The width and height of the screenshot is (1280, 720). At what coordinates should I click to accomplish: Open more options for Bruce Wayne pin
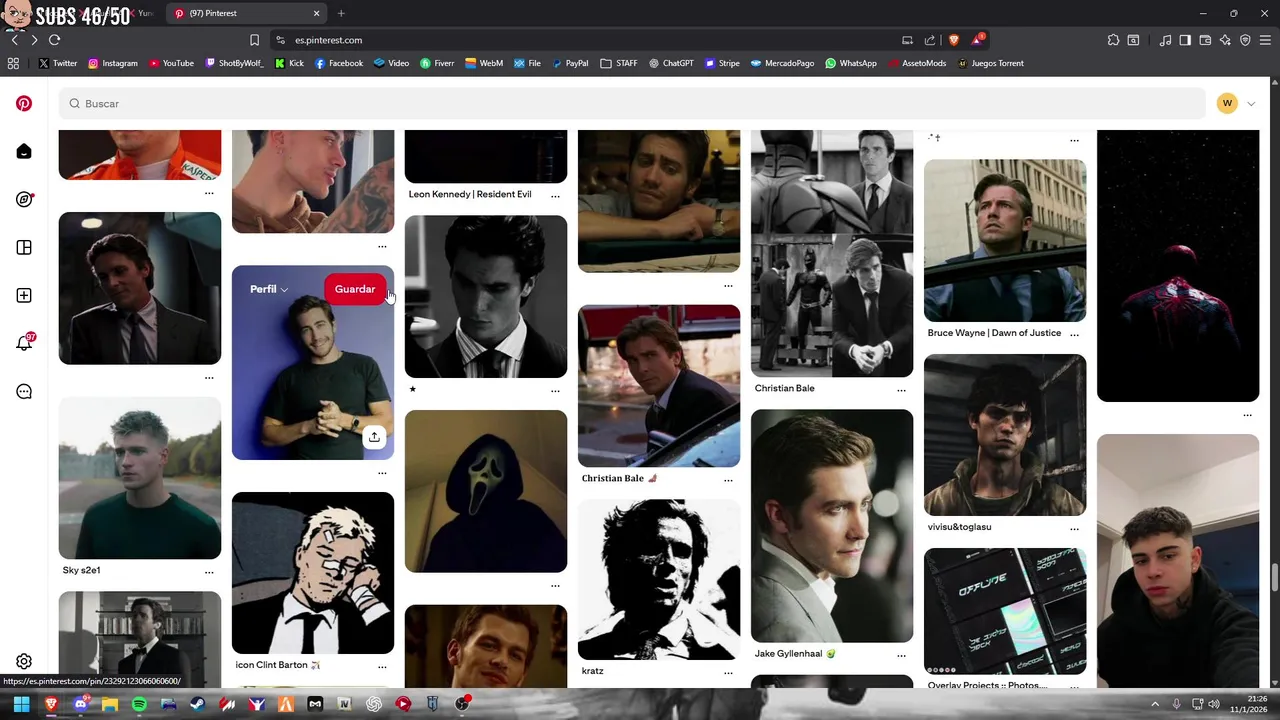tap(1074, 334)
